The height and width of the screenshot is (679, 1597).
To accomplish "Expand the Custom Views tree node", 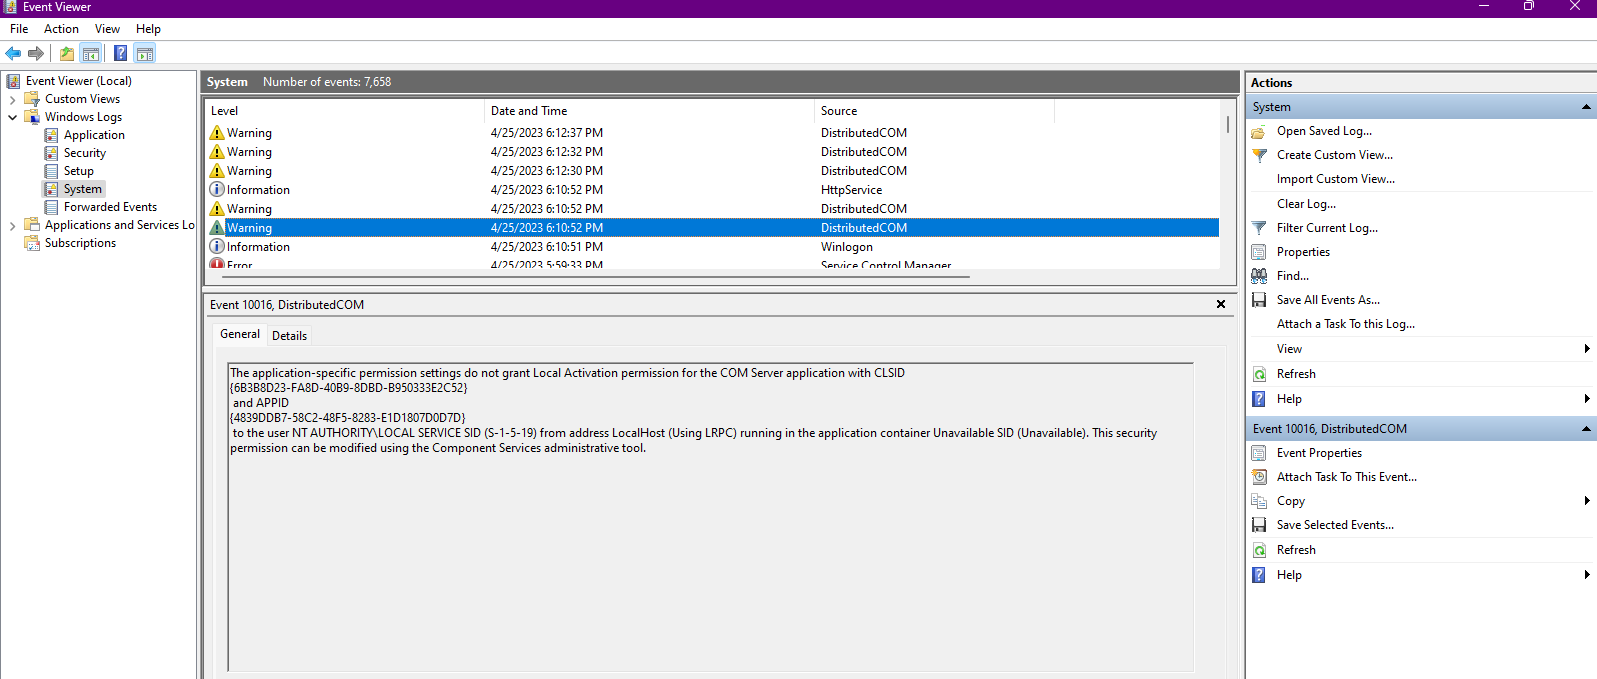I will [12, 99].
